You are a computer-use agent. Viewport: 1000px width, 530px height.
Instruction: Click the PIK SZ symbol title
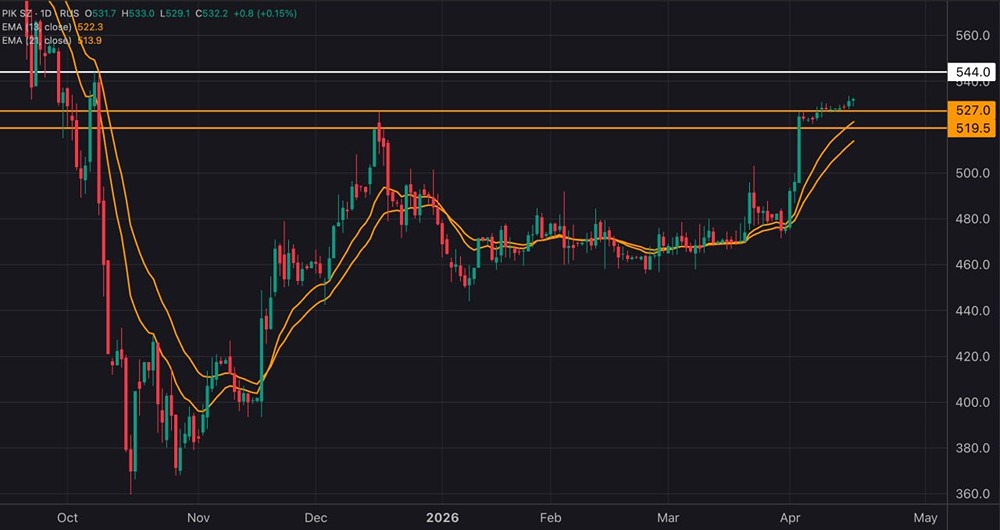tap(18, 13)
